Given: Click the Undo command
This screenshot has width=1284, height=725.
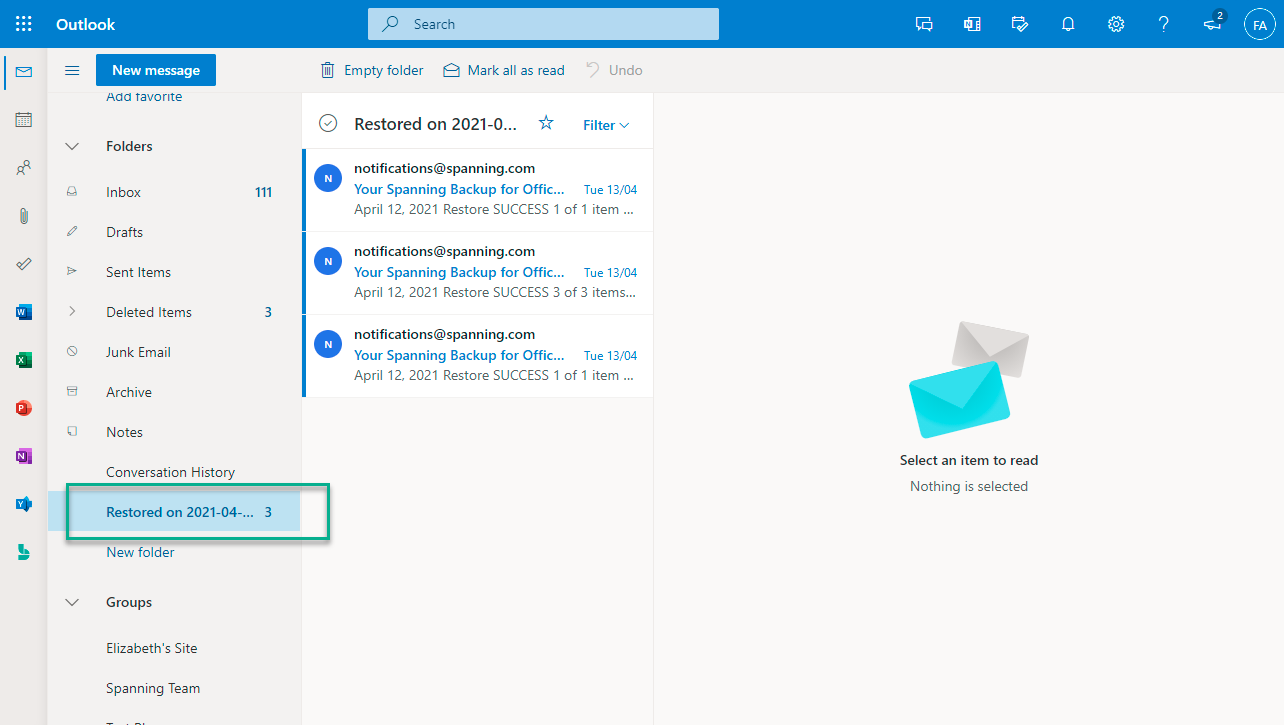Looking at the screenshot, I should (614, 70).
